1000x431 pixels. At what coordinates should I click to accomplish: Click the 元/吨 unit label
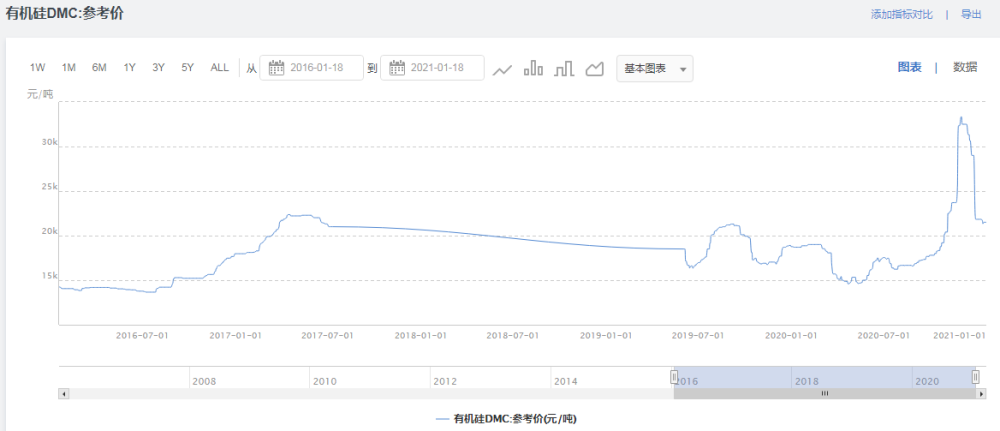(x=40, y=94)
